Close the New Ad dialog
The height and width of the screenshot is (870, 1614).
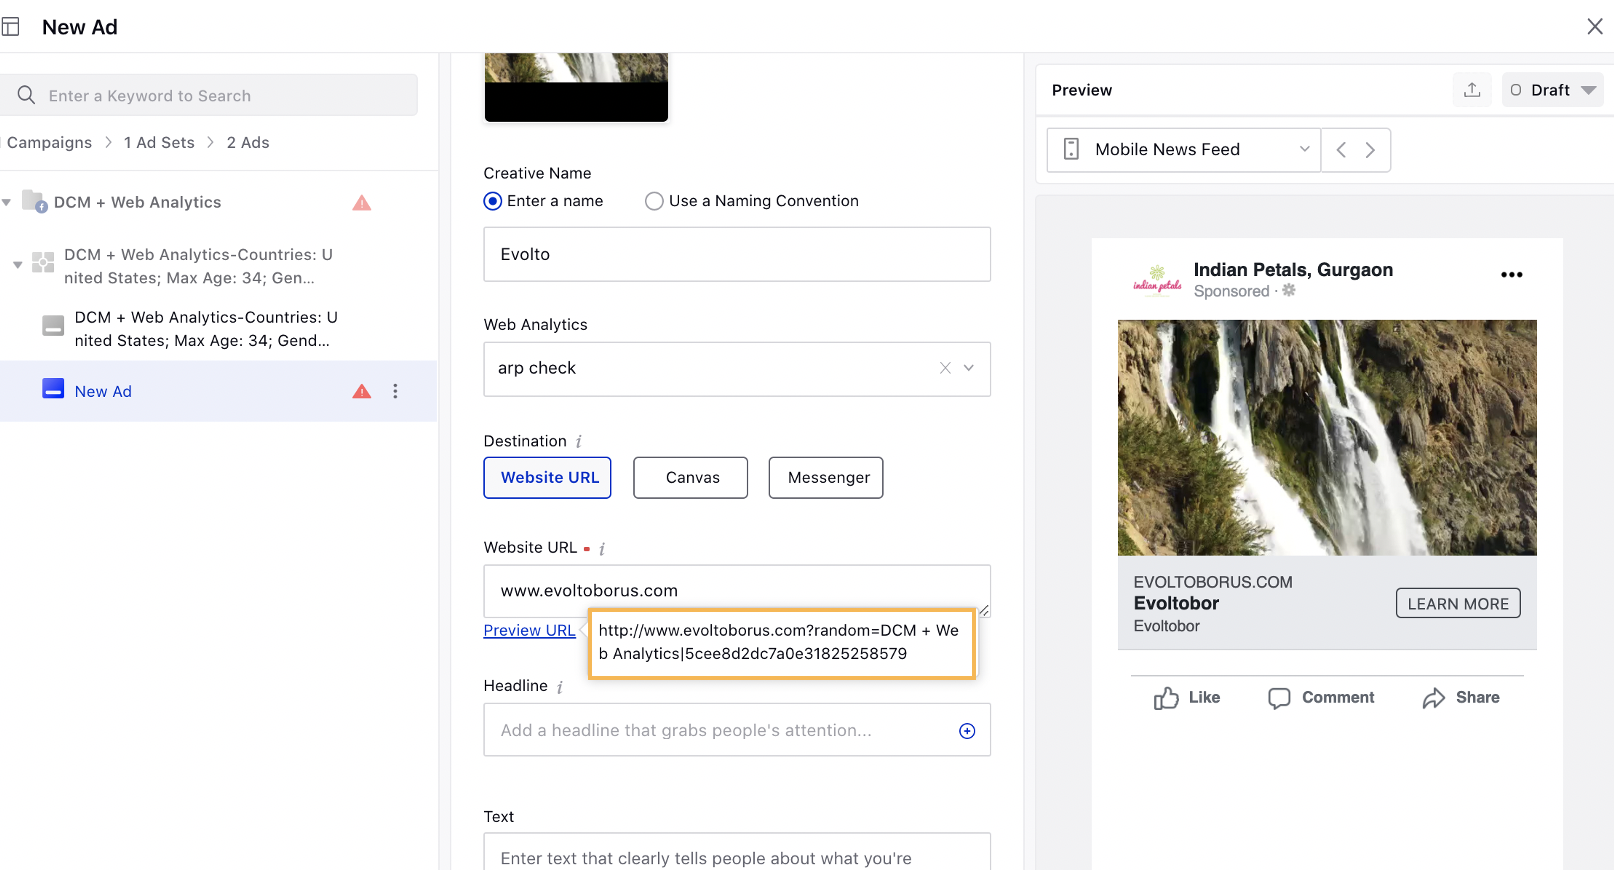(1594, 27)
